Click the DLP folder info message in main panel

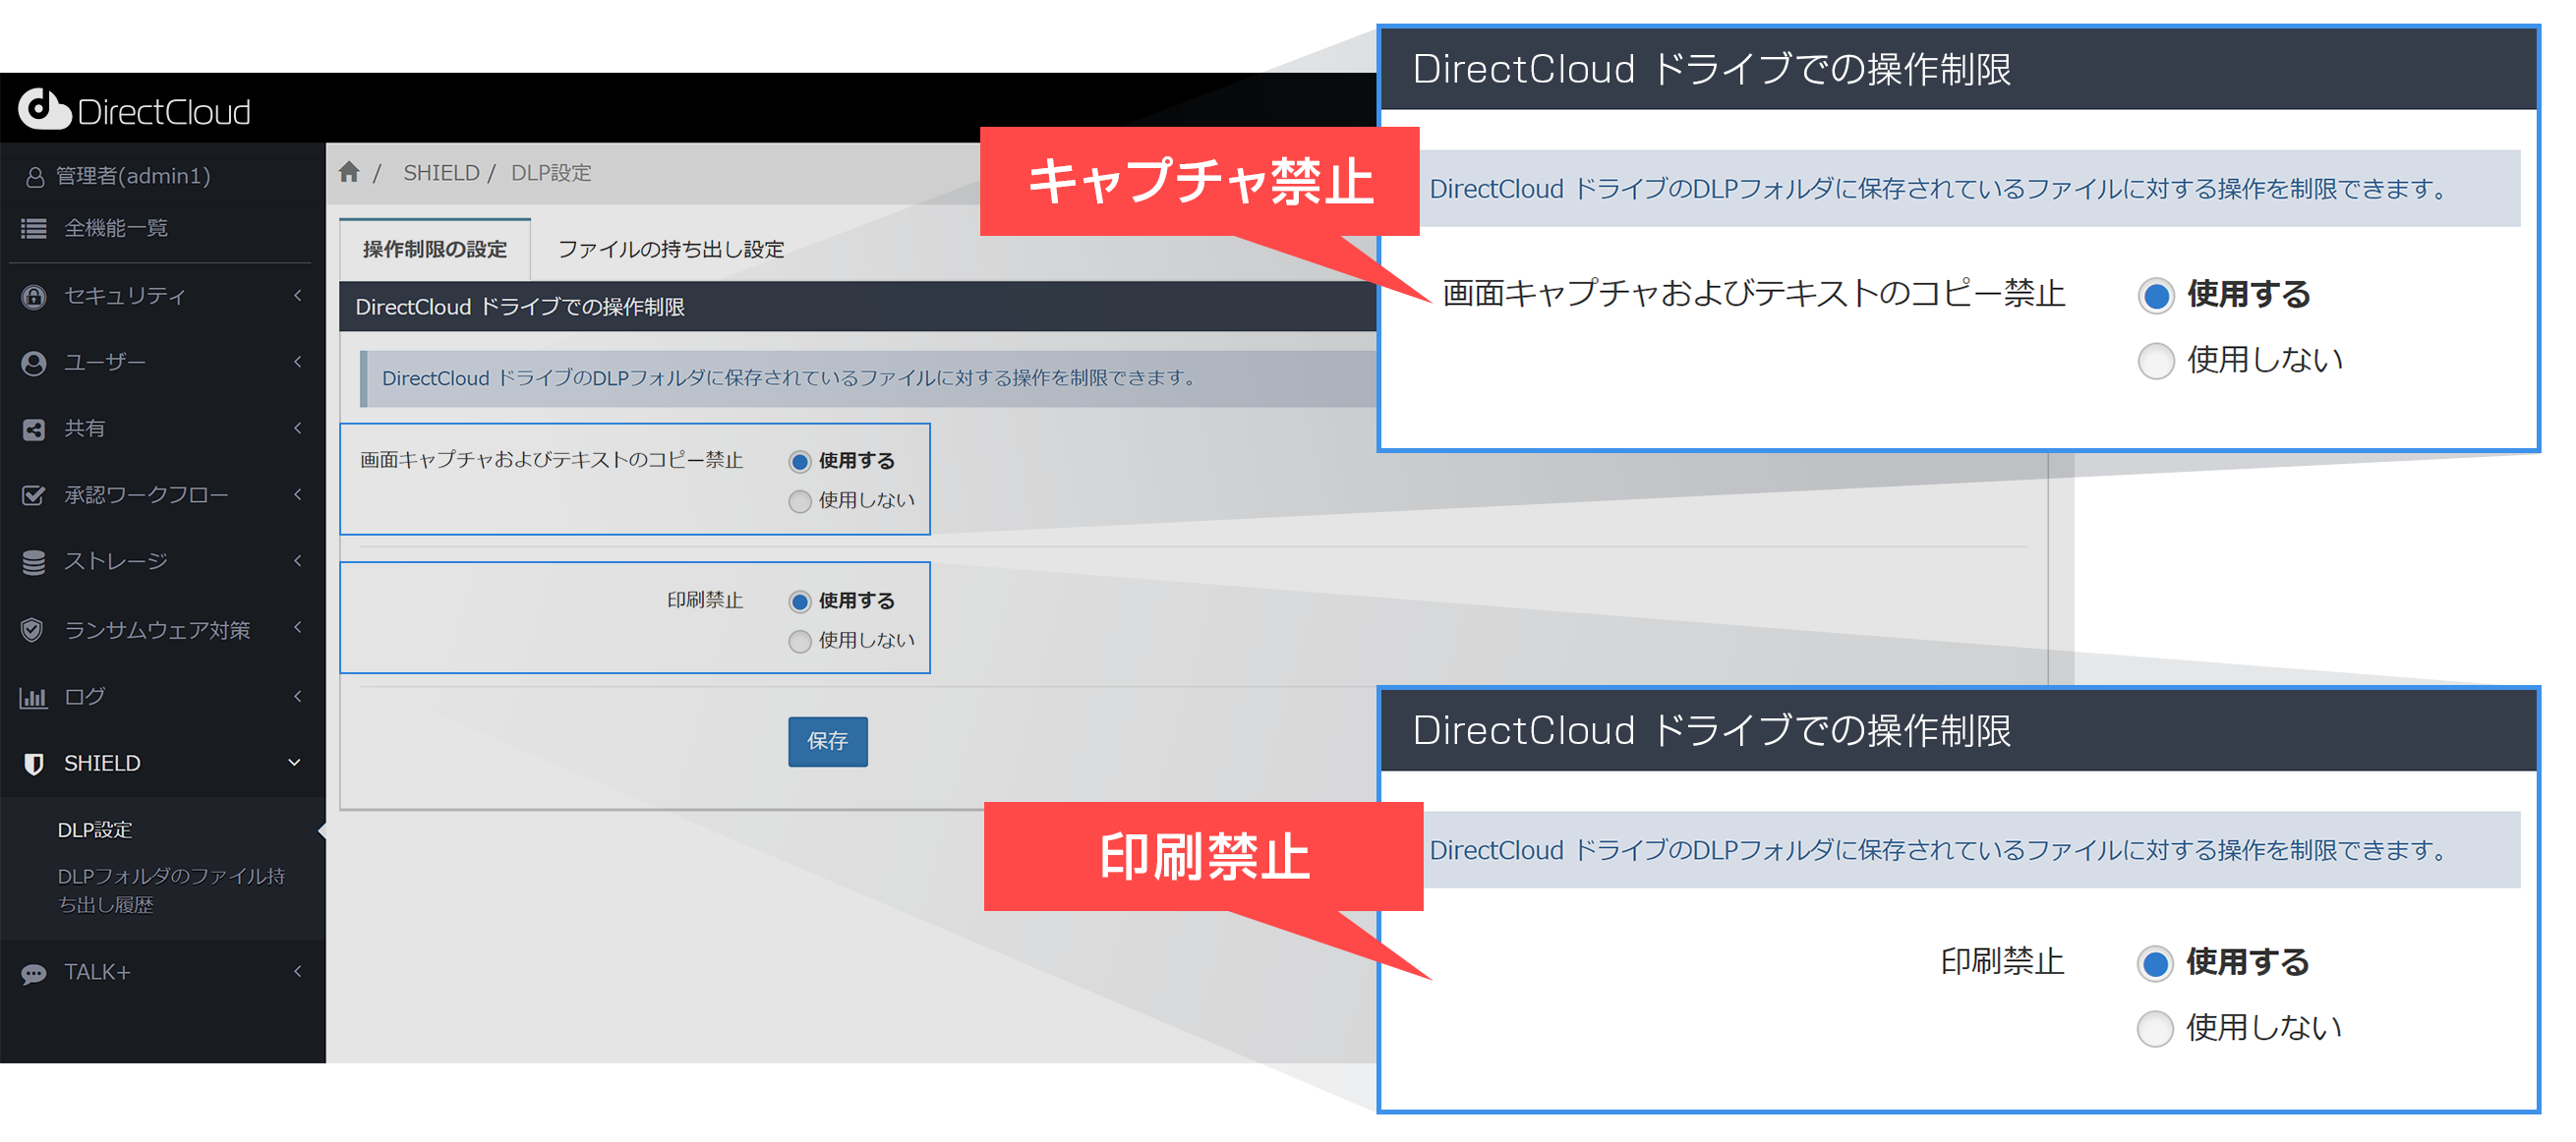(789, 378)
